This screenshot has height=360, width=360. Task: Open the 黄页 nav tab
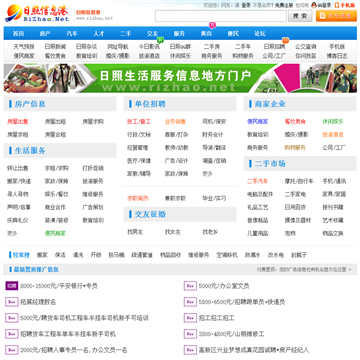(x=206, y=33)
